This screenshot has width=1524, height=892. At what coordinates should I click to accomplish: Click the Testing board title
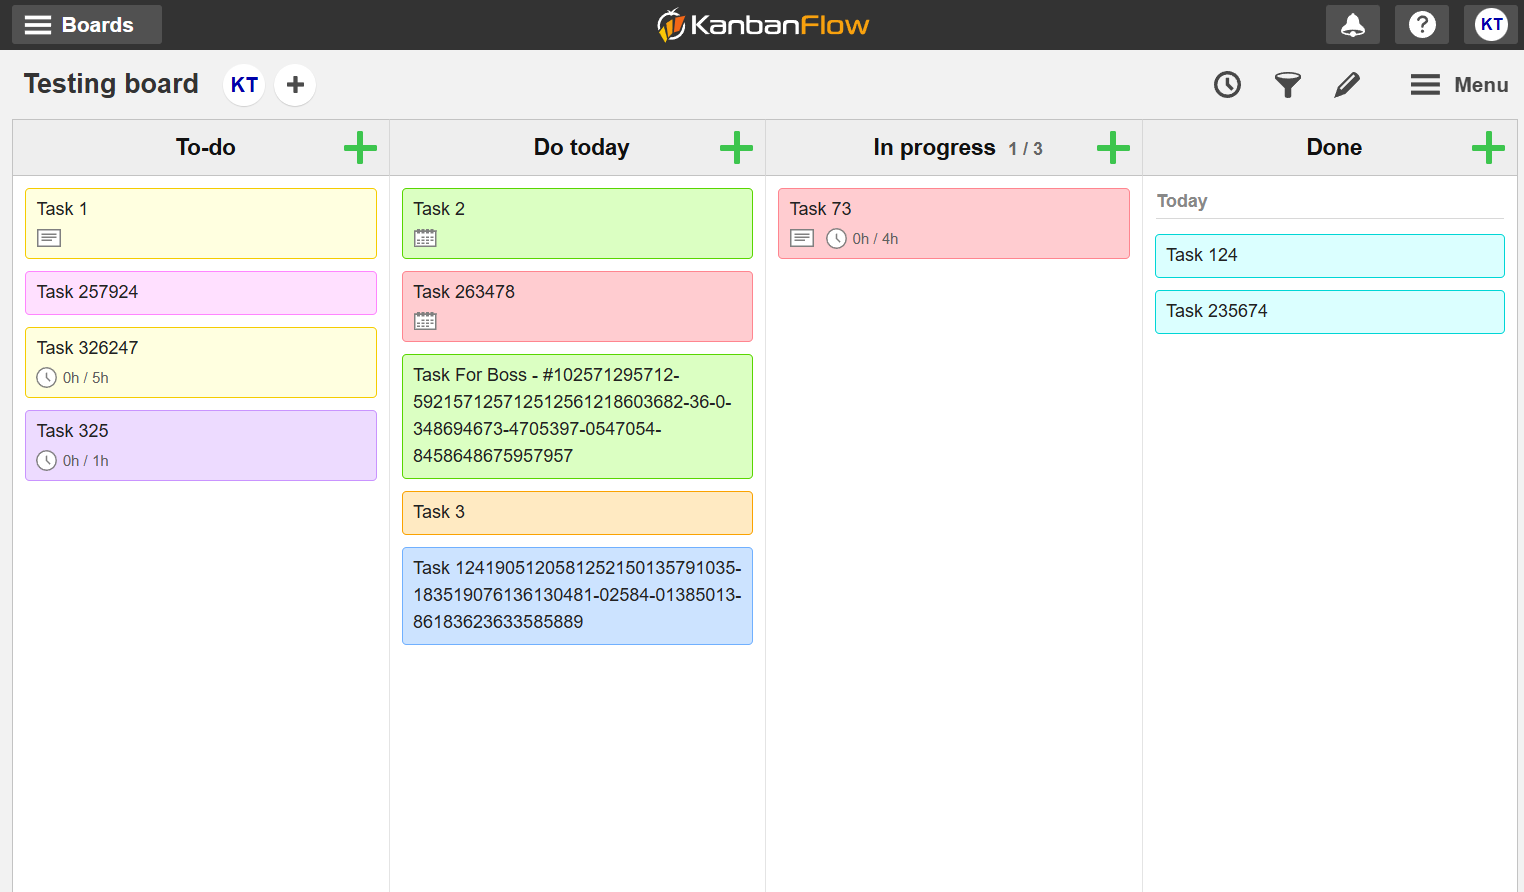(x=111, y=84)
